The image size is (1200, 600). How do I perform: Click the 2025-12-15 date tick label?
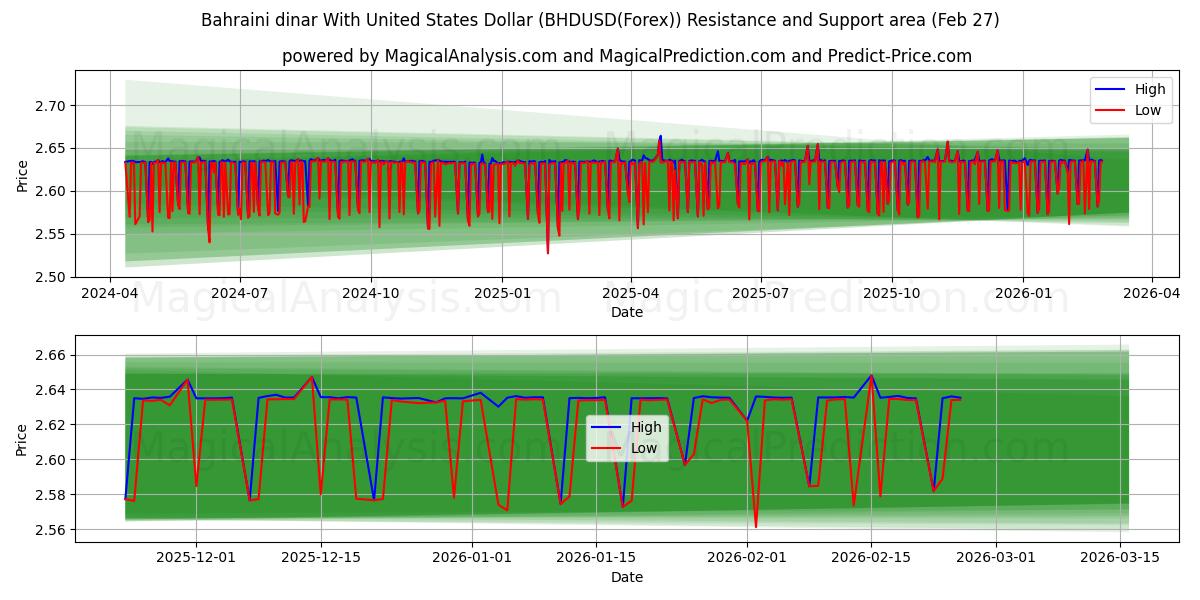click(321, 559)
